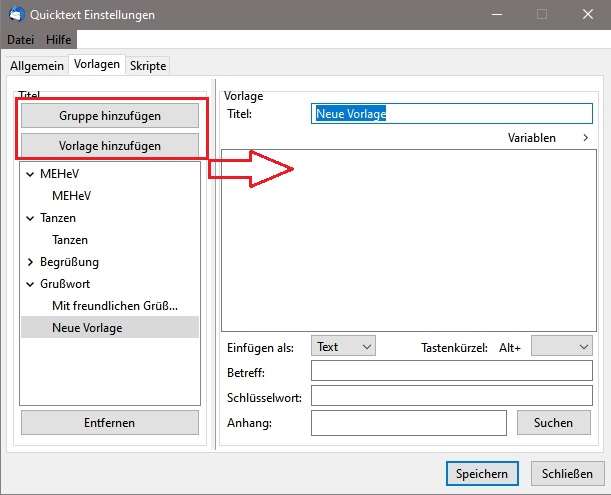Click the Thunderbird icon in title bar

pos(15,15)
